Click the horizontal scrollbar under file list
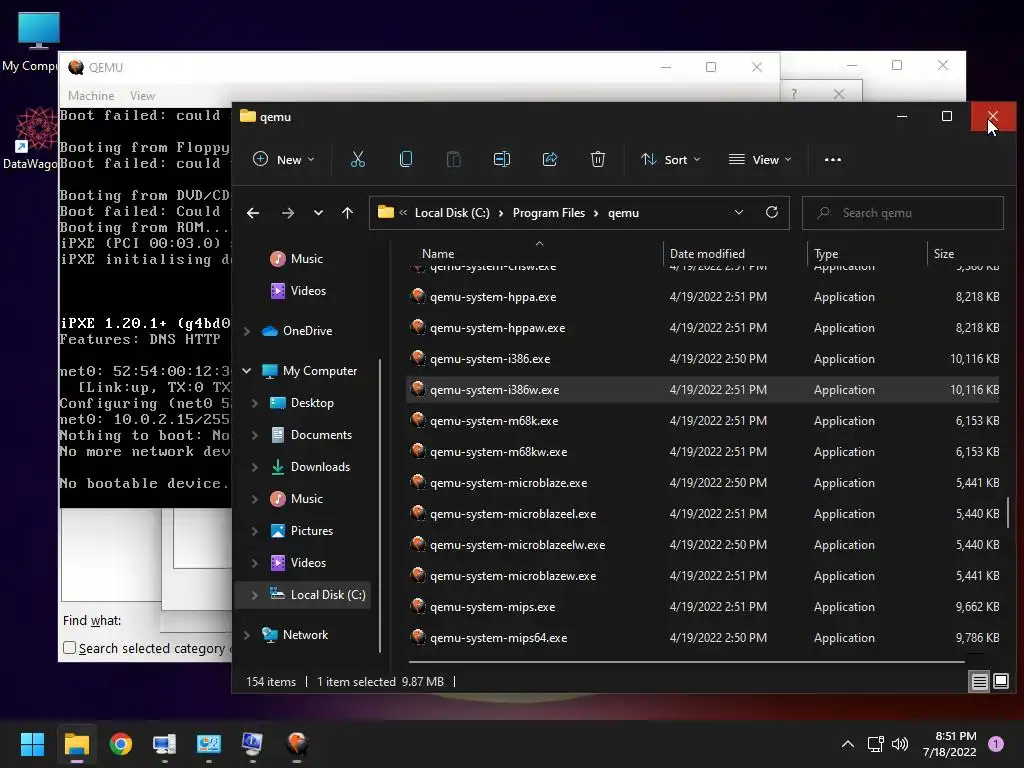This screenshot has width=1024, height=768. (x=686, y=662)
